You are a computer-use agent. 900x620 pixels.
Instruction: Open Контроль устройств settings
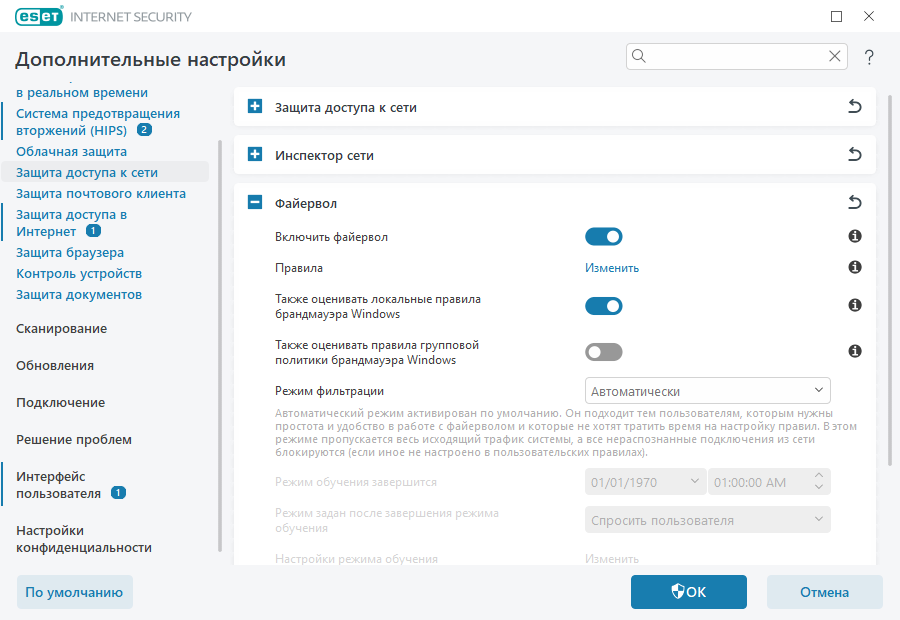(x=79, y=273)
